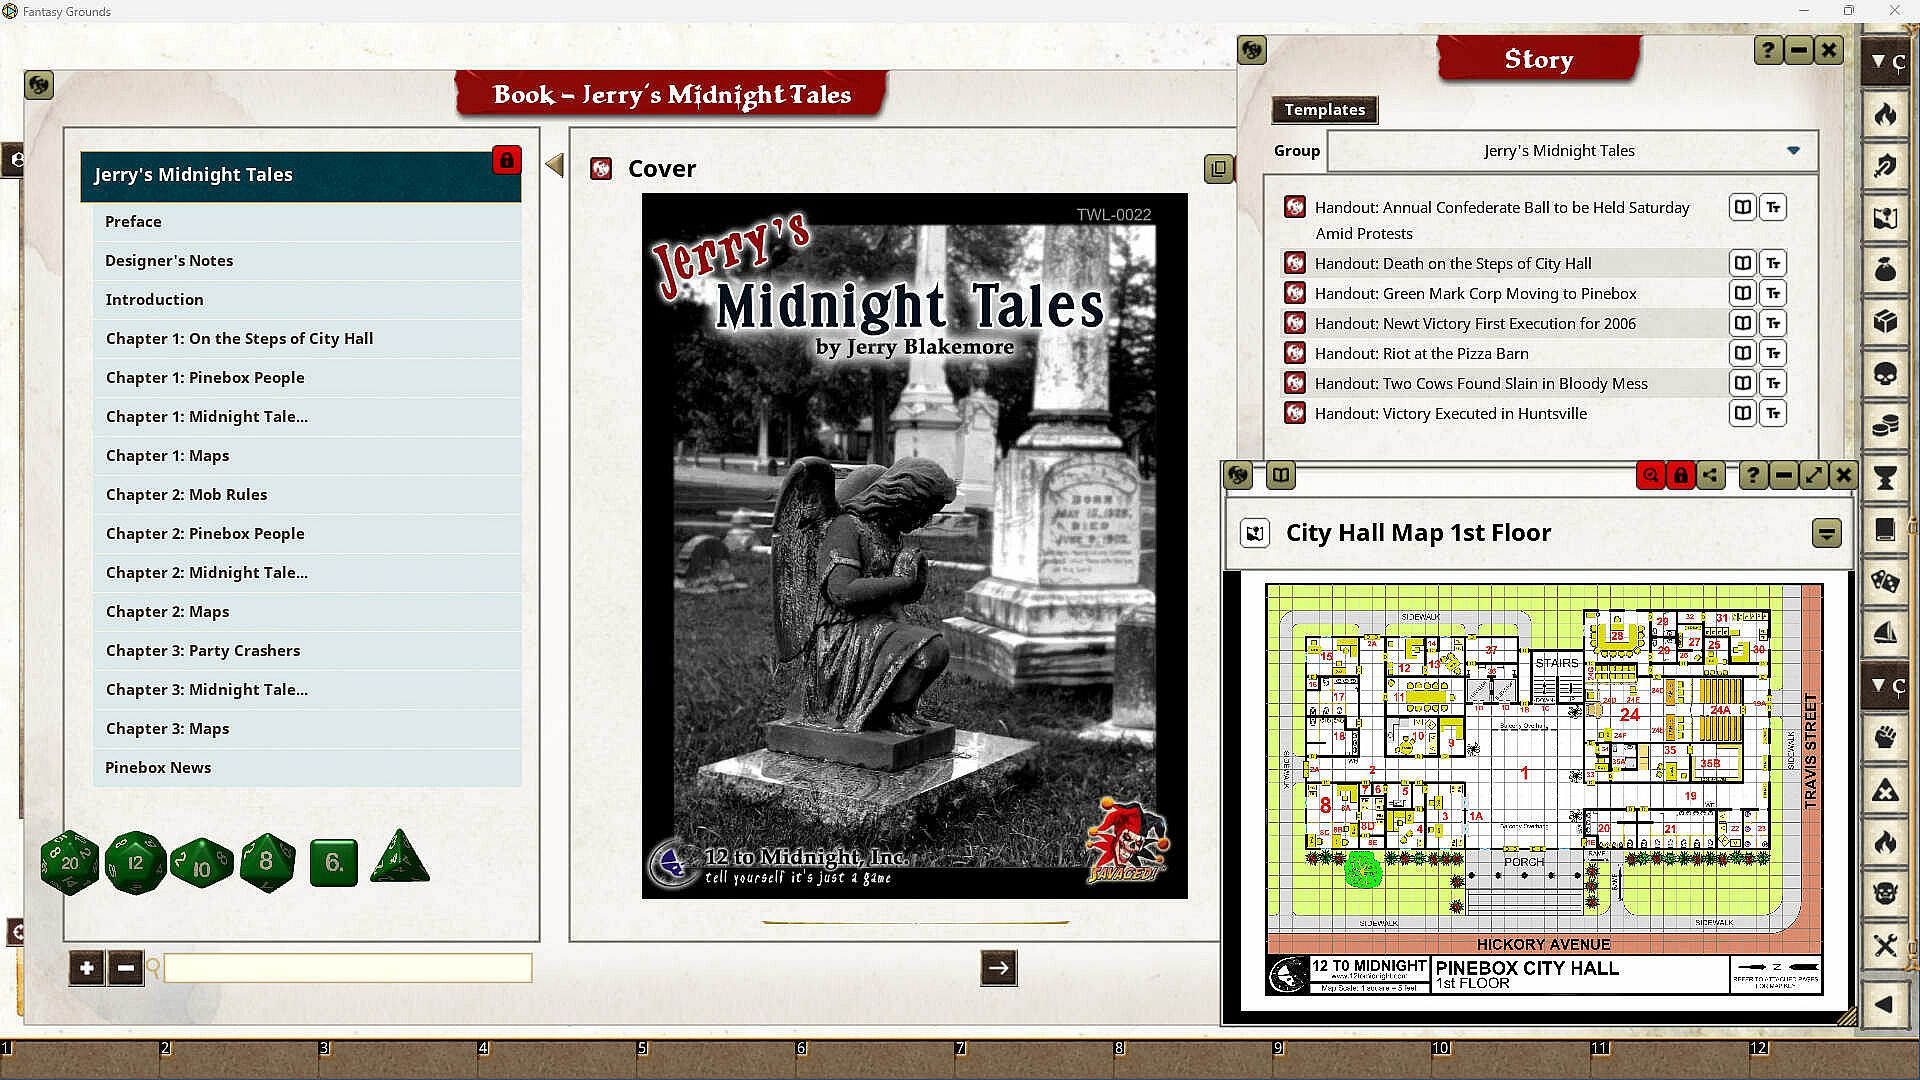Toggle the red zoom lock on map window
The image size is (1920, 1080).
tap(1650, 476)
